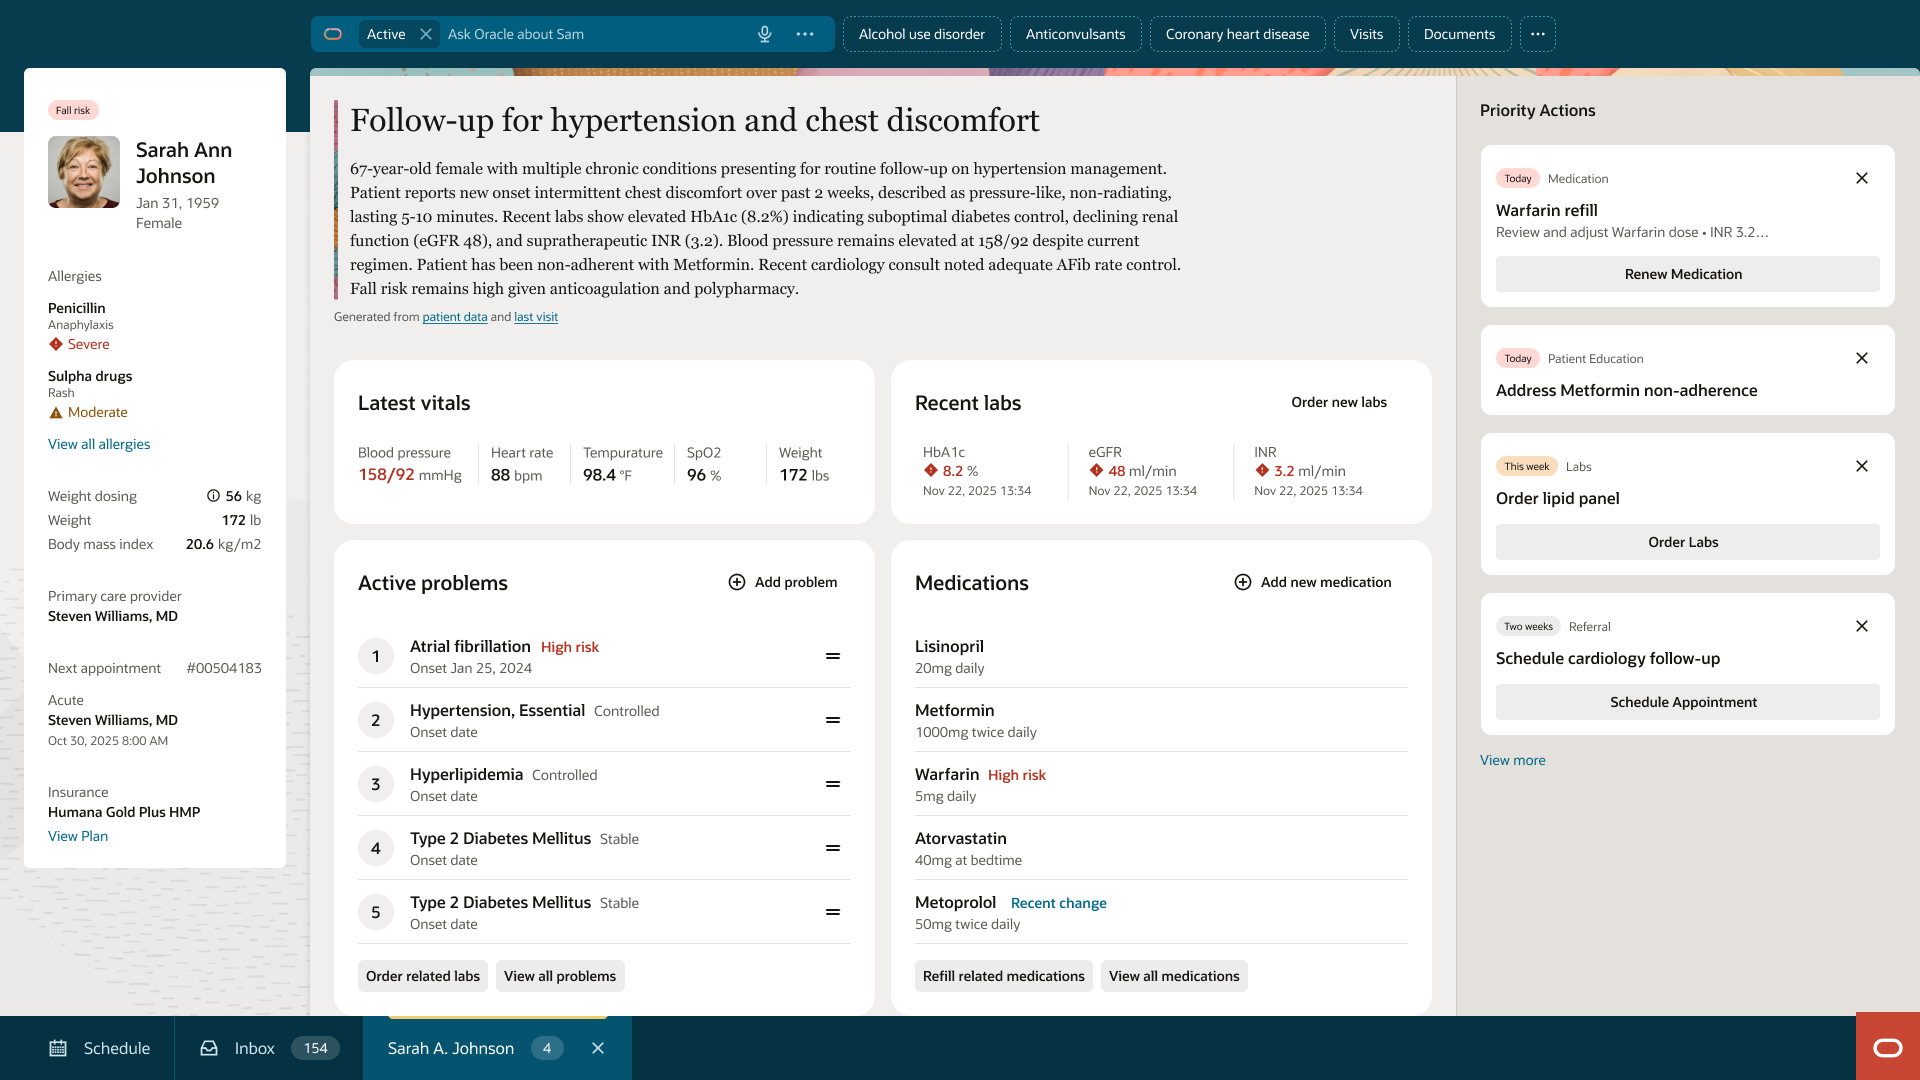Expand View more priority actions
The width and height of the screenshot is (1920, 1080).
[1512, 760]
